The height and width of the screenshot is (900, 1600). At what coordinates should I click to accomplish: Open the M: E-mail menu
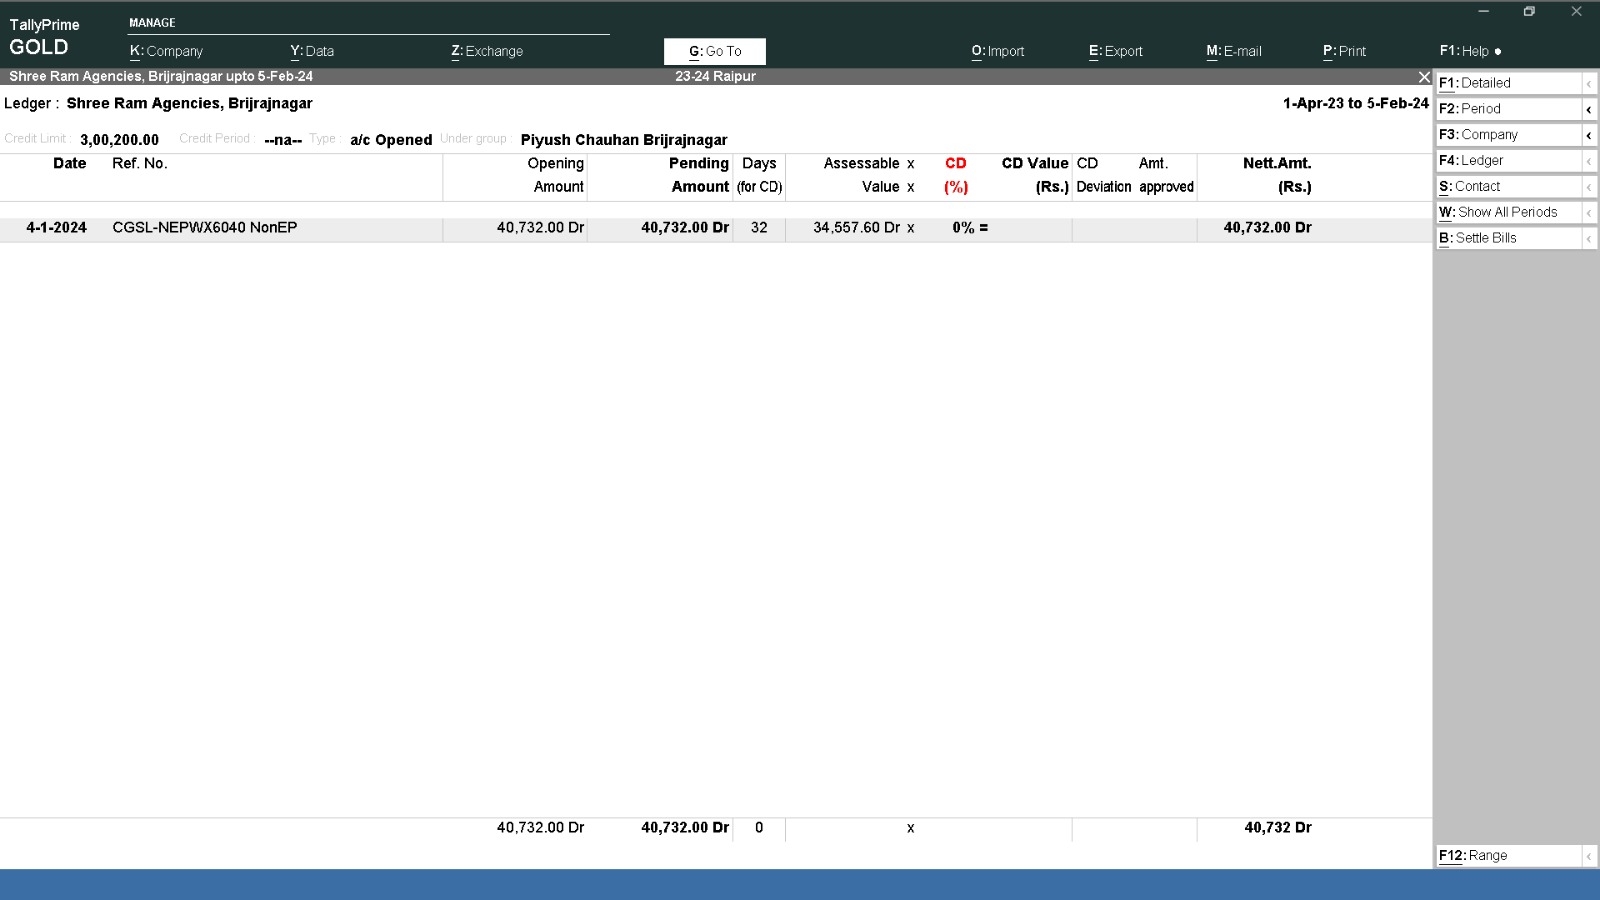tap(1233, 51)
